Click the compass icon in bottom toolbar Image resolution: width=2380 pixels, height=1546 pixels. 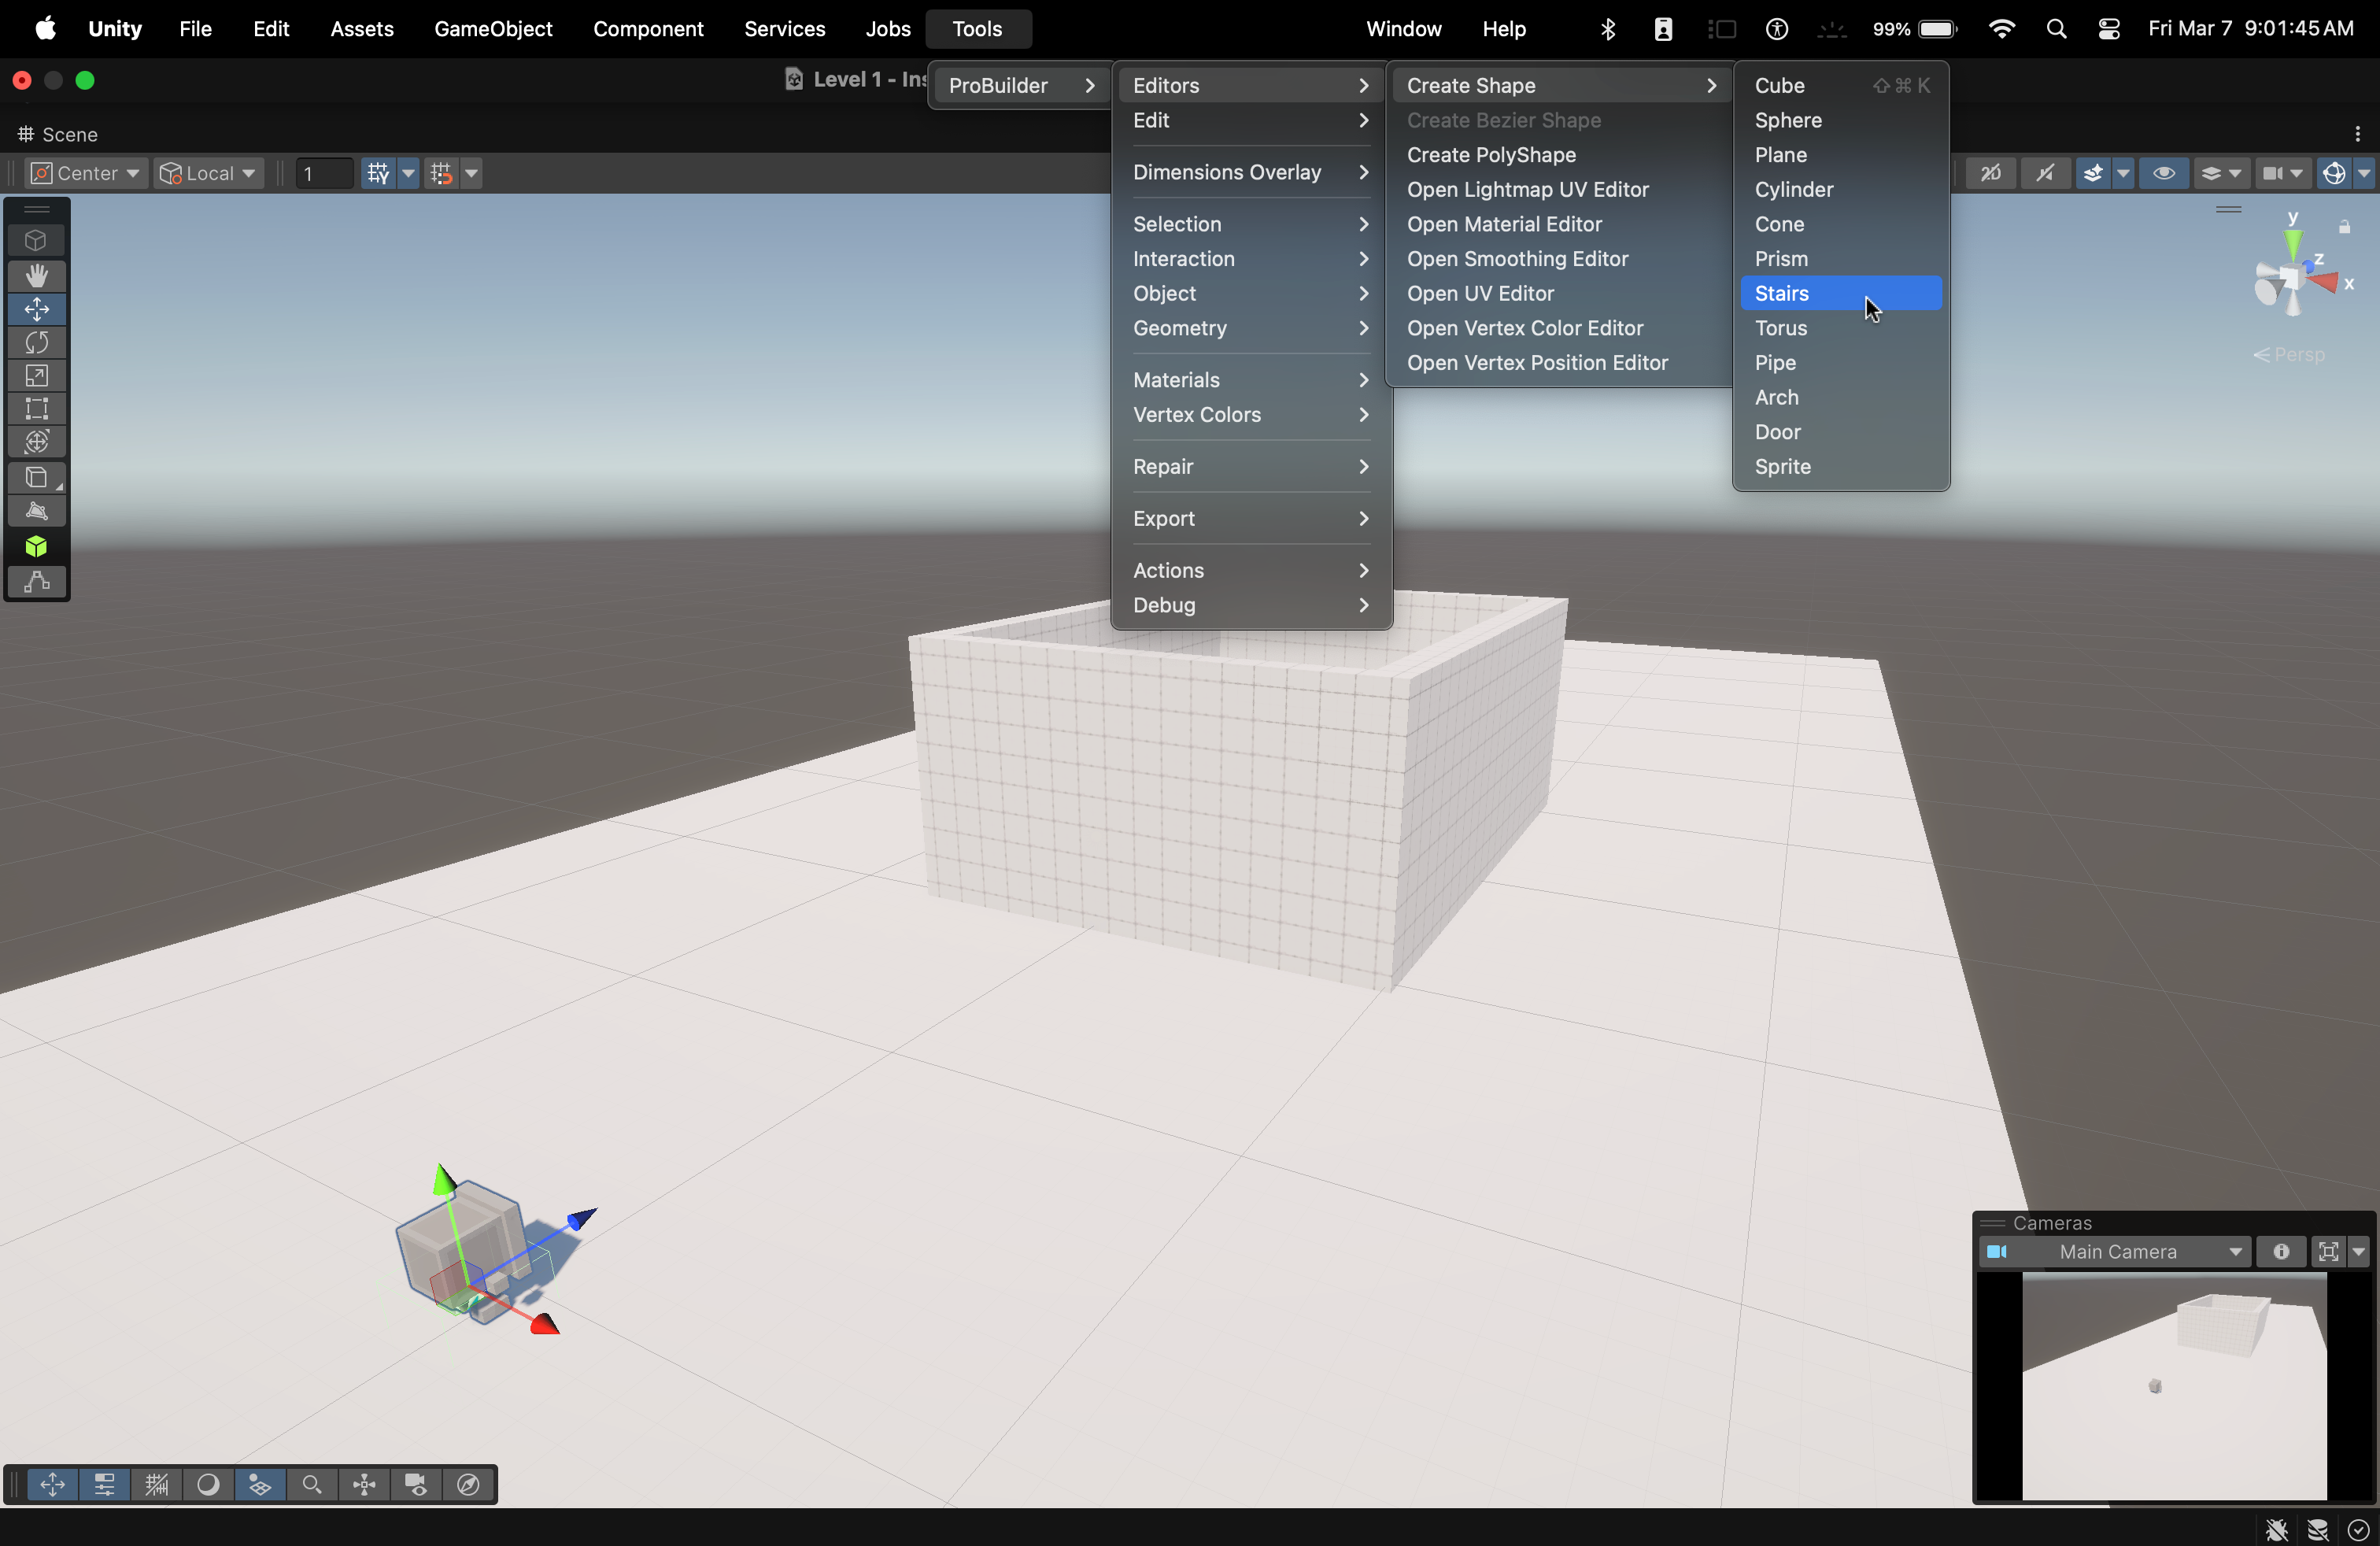[x=468, y=1485]
